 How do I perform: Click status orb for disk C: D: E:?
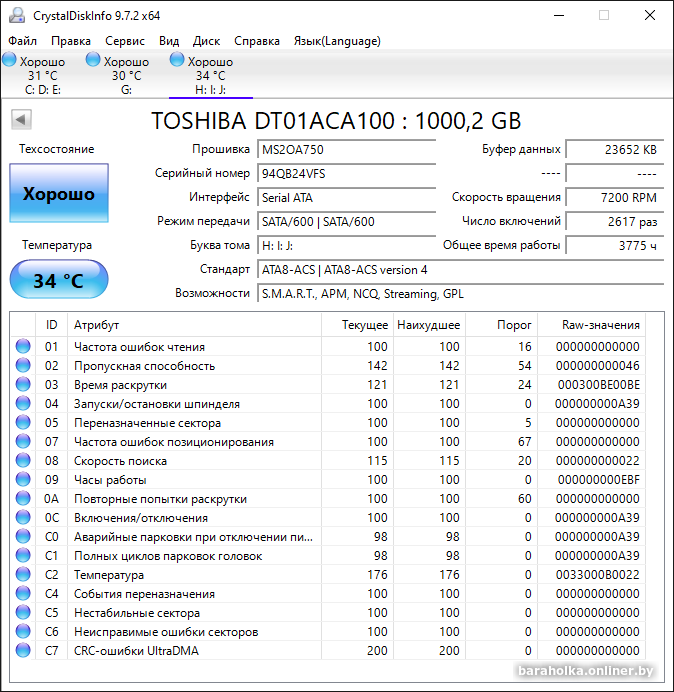coord(9,60)
